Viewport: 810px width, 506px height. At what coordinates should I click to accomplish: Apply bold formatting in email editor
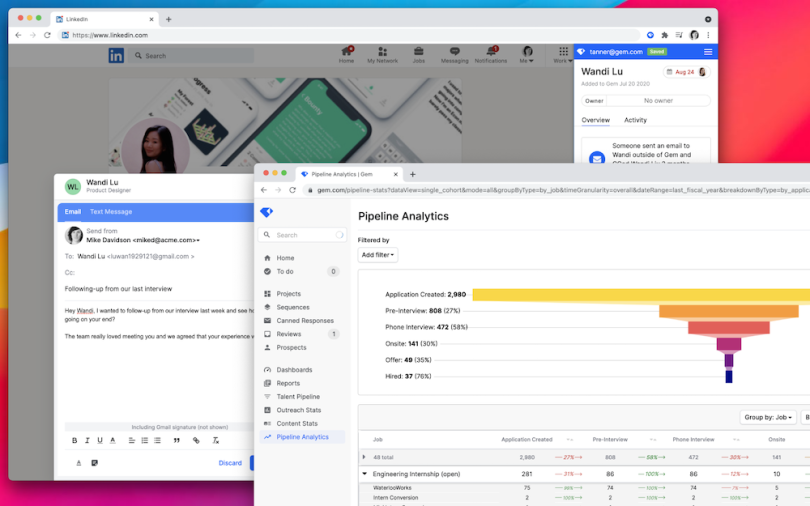coord(74,440)
